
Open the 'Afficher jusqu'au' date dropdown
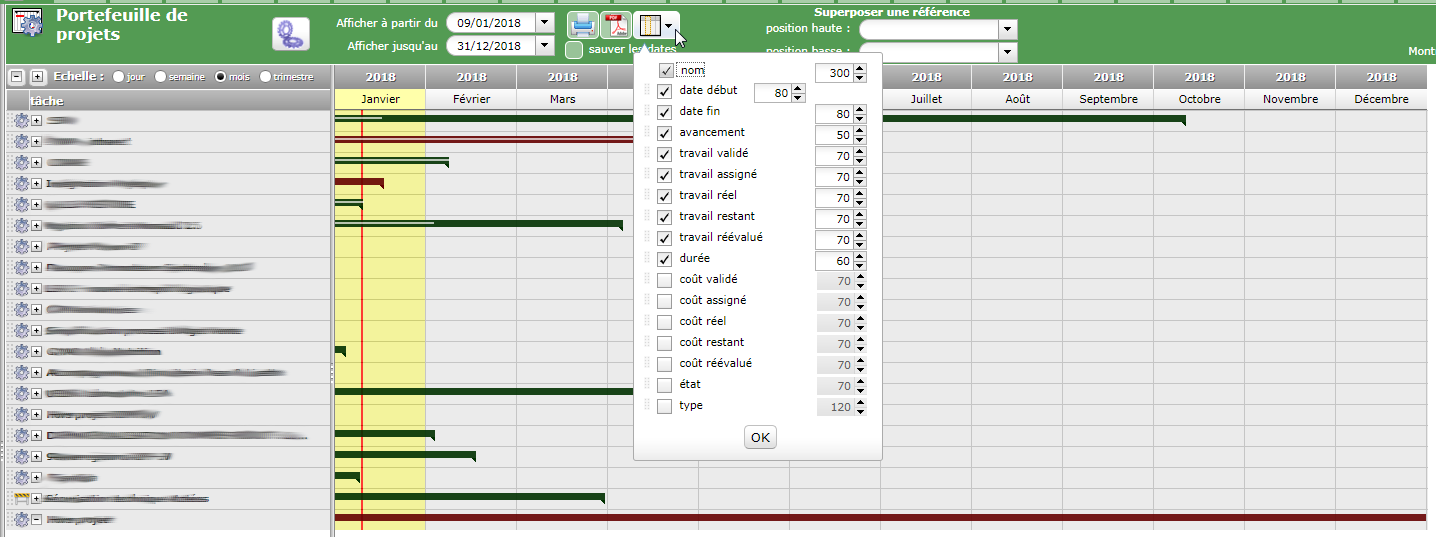pyautogui.click(x=544, y=46)
